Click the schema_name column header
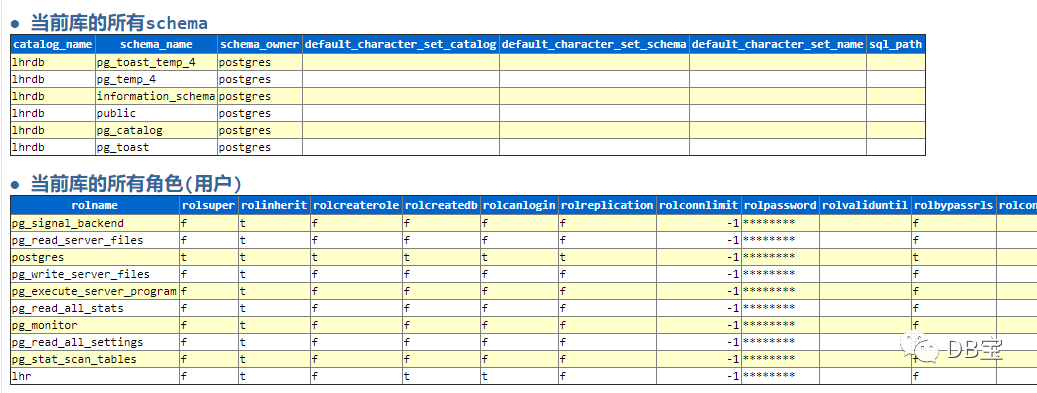This screenshot has width=1037, height=393. click(x=157, y=44)
